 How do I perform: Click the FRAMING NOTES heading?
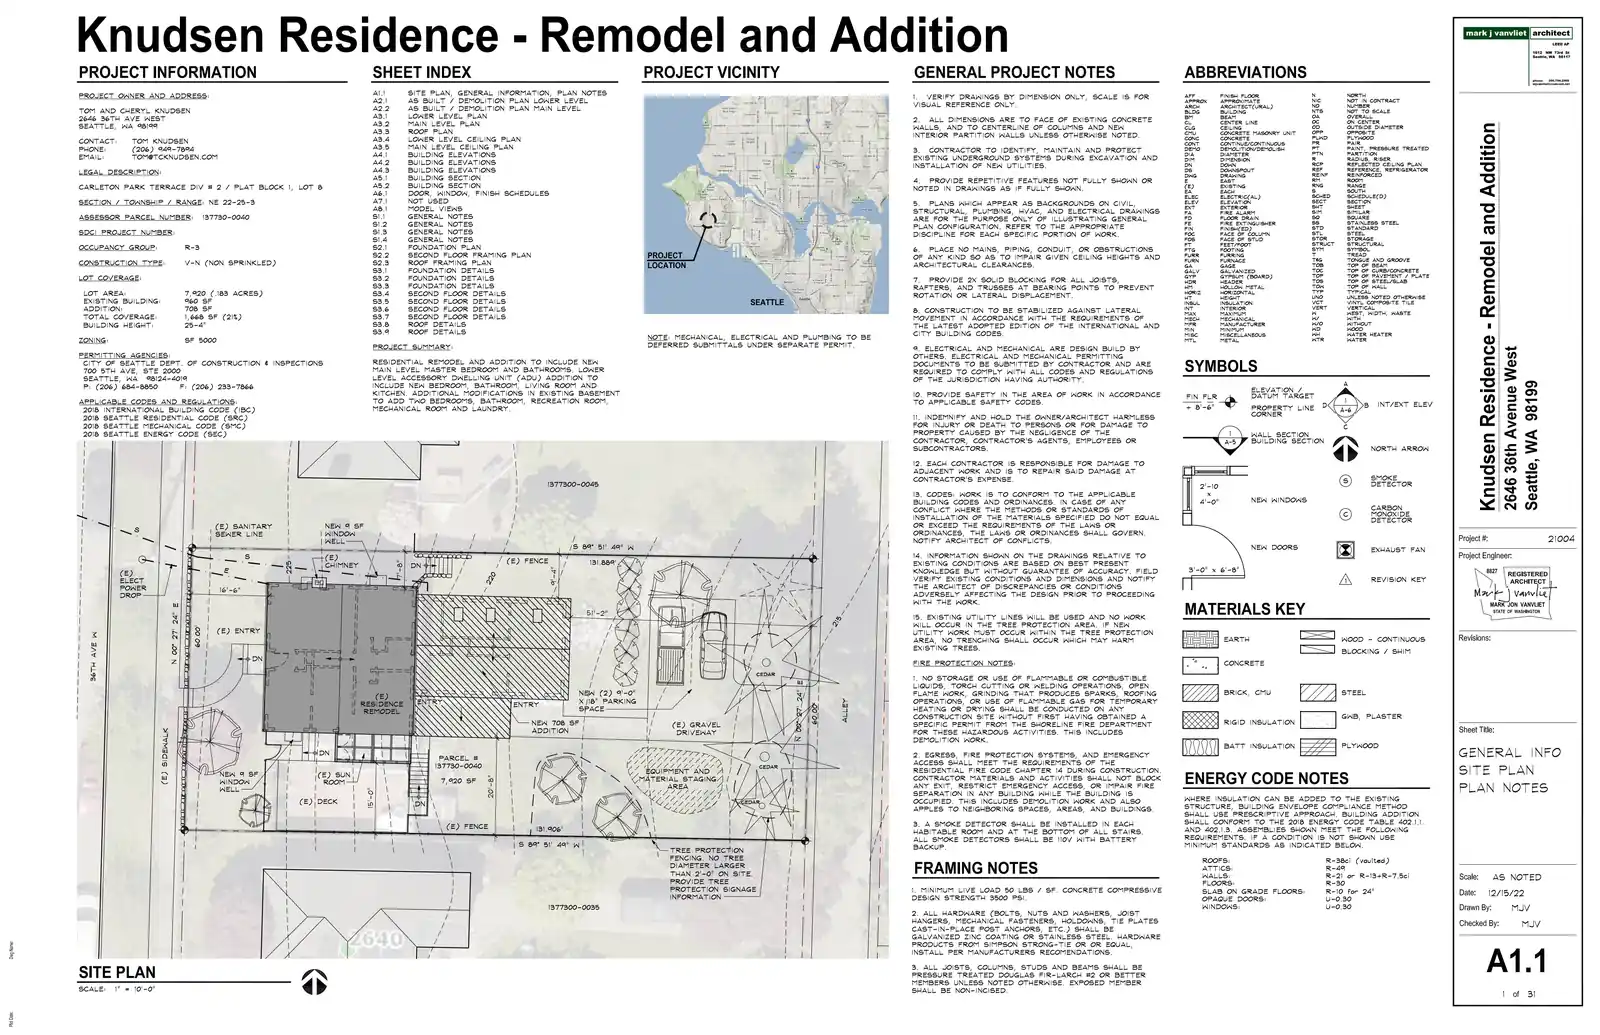(975, 868)
